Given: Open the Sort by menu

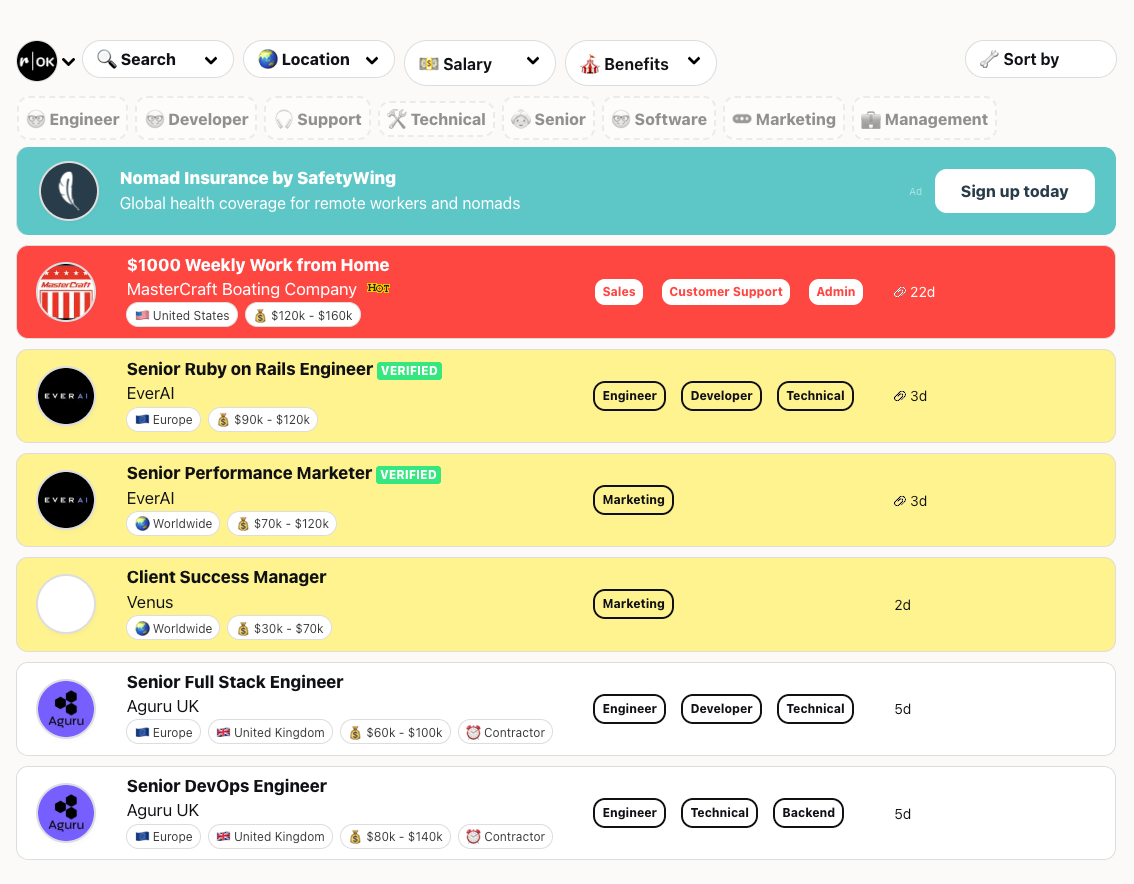Looking at the screenshot, I should point(1041,59).
